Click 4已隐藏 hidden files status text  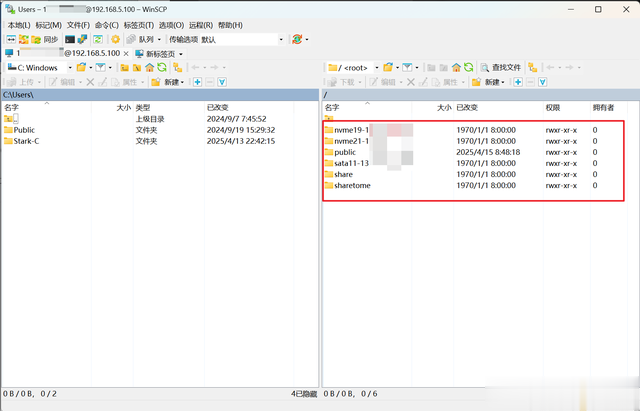click(304, 394)
